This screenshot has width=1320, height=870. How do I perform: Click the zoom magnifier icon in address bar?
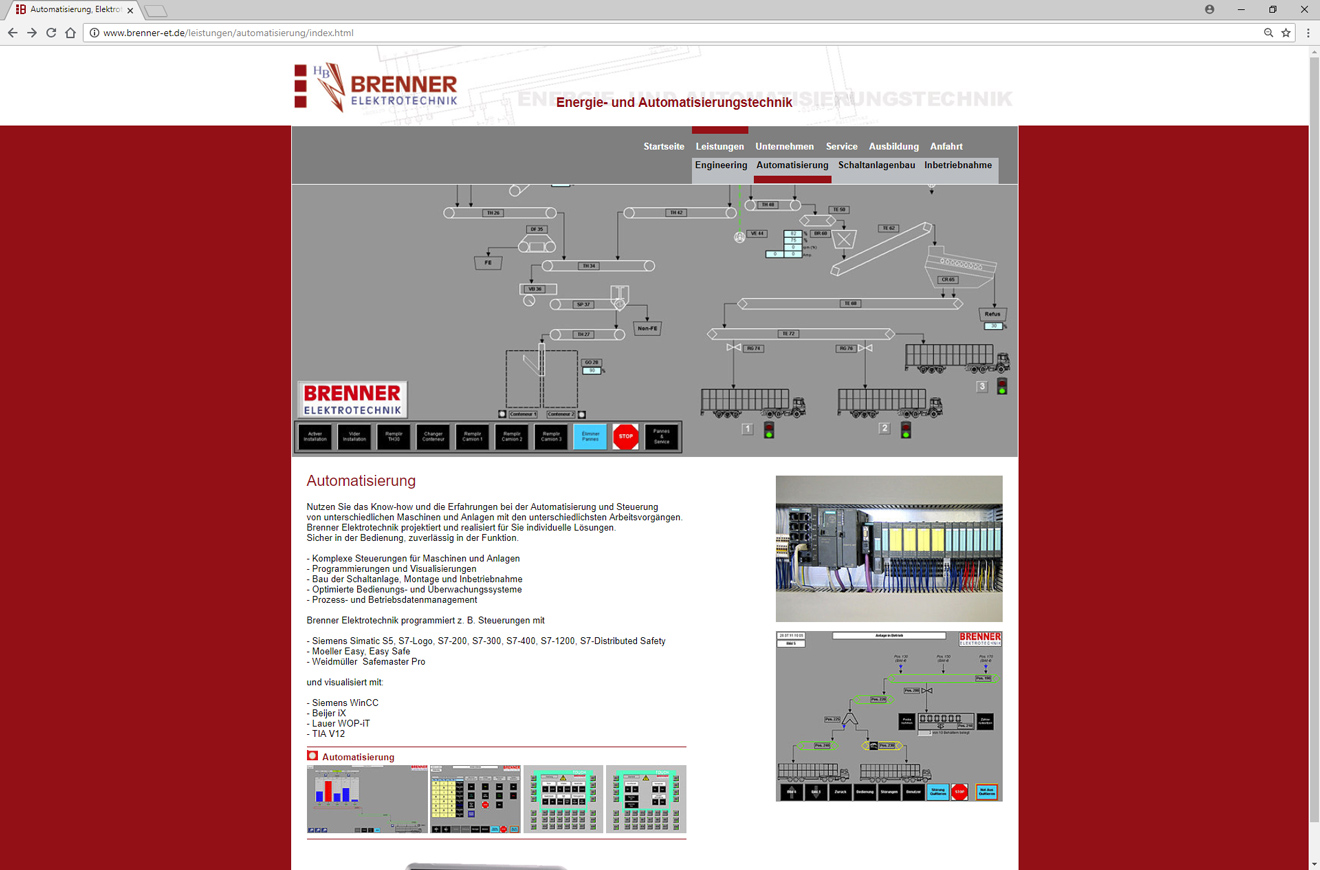pos(1268,33)
